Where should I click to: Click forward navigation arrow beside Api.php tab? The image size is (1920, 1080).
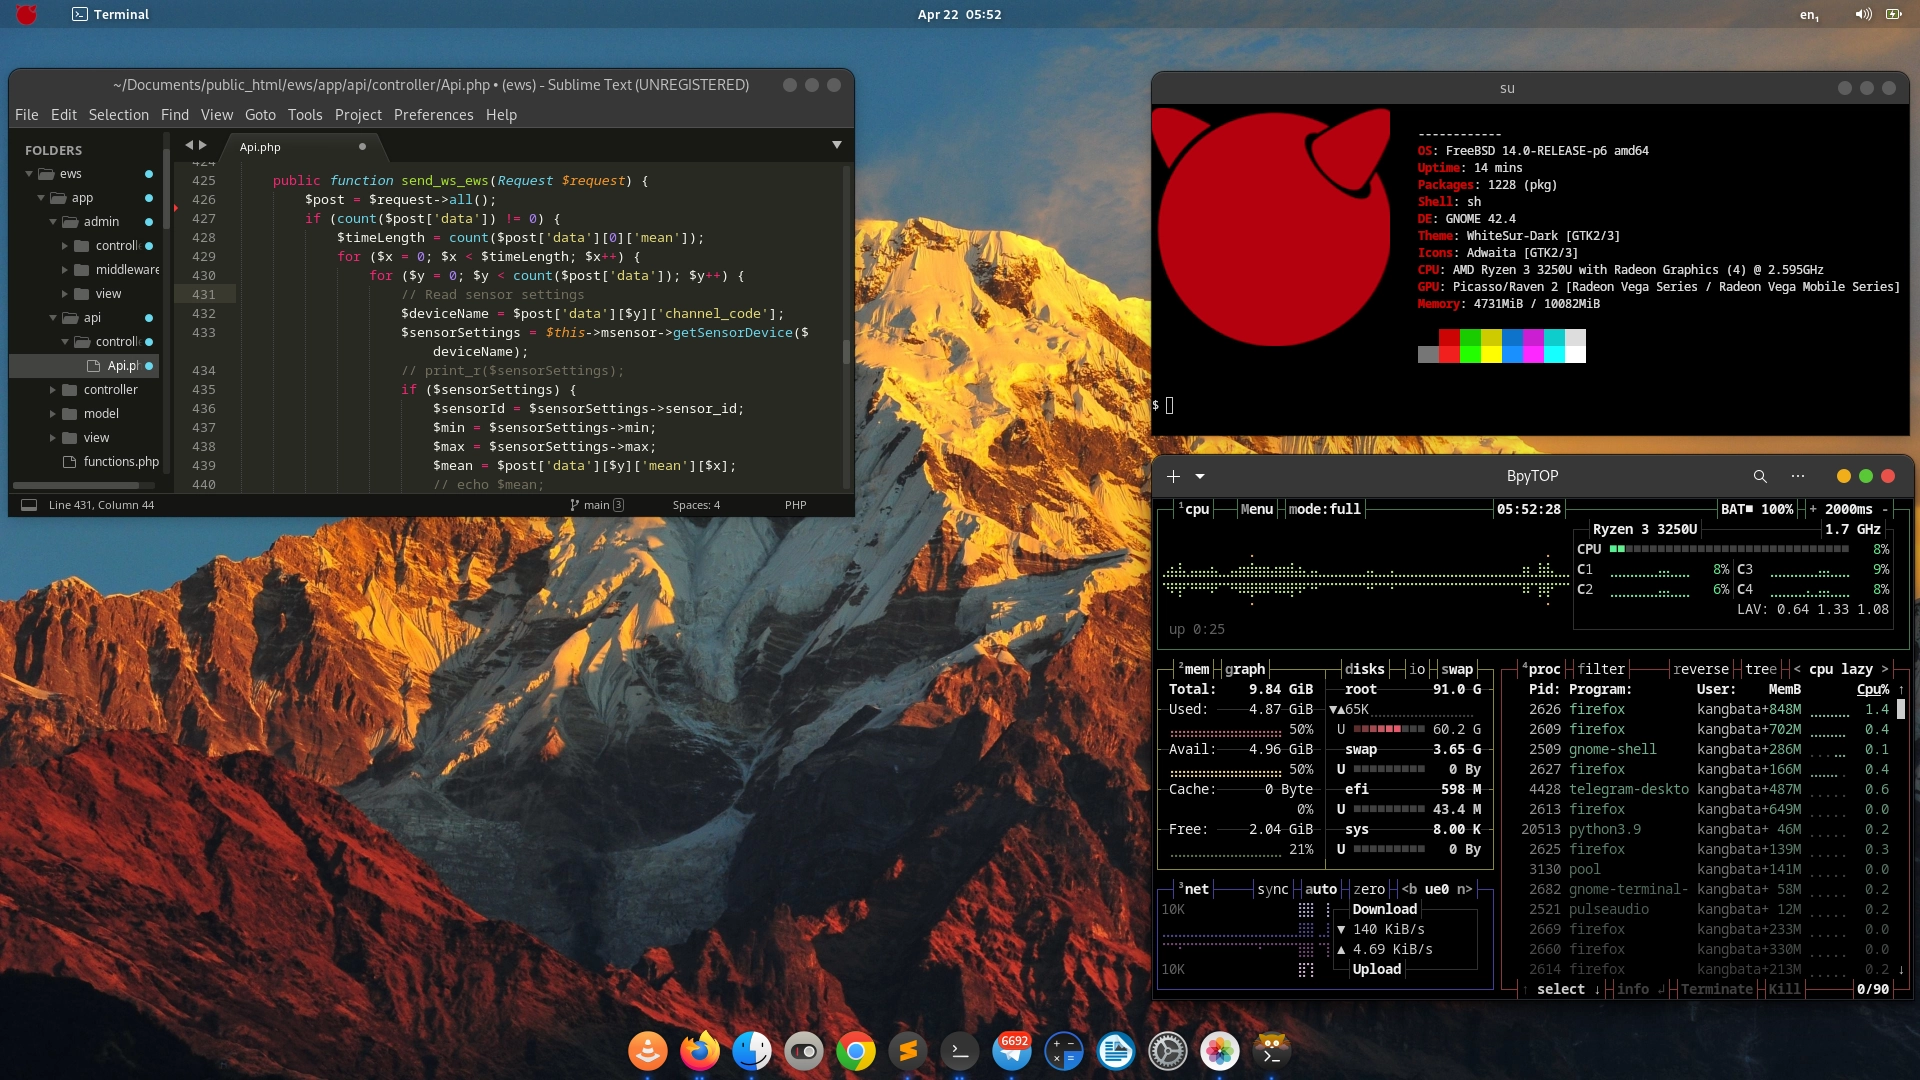click(x=203, y=146)
